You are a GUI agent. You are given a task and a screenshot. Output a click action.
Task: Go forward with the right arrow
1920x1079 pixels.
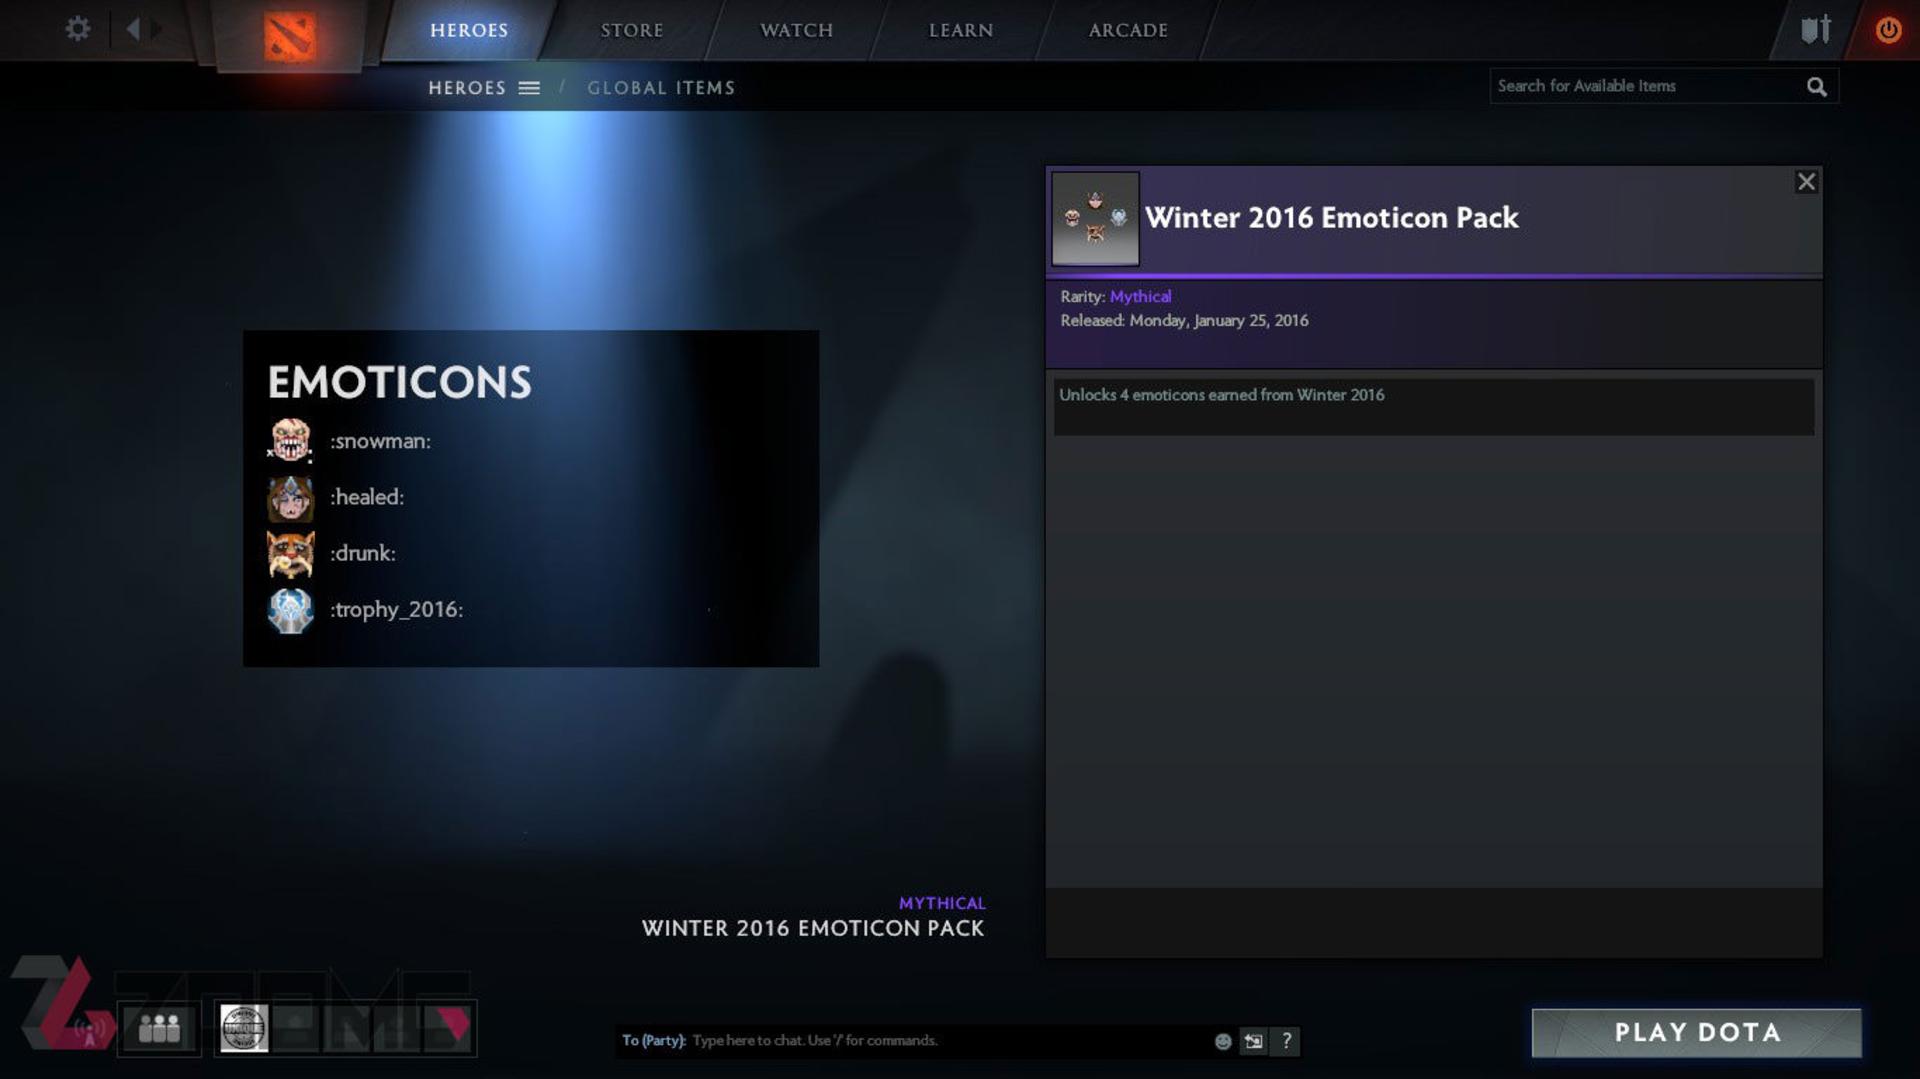157,29
